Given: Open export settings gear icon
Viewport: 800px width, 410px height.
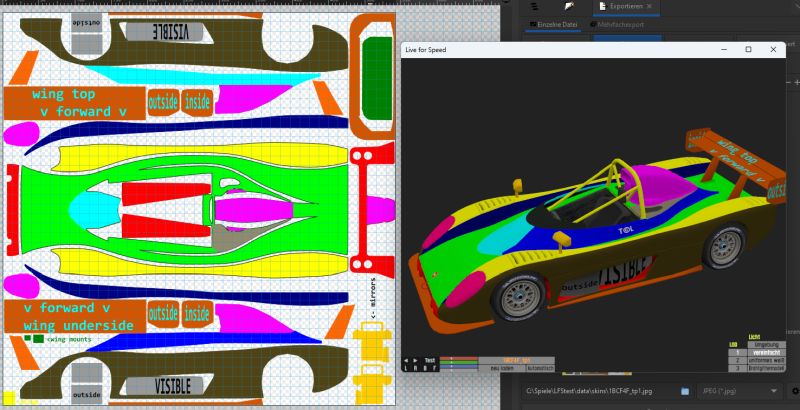Looking at the screenshot, I should [795, 391].
